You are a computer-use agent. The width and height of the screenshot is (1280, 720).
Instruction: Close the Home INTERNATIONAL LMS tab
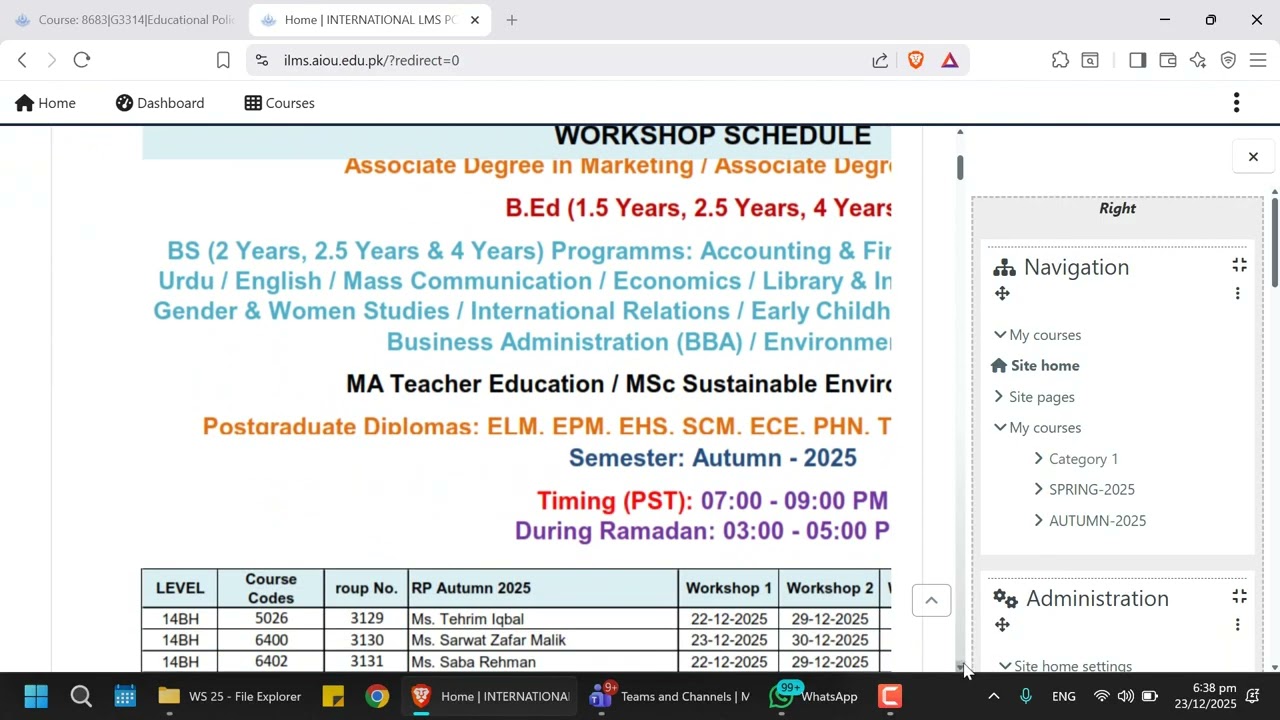pyautogui.click(x=475, y=20)
